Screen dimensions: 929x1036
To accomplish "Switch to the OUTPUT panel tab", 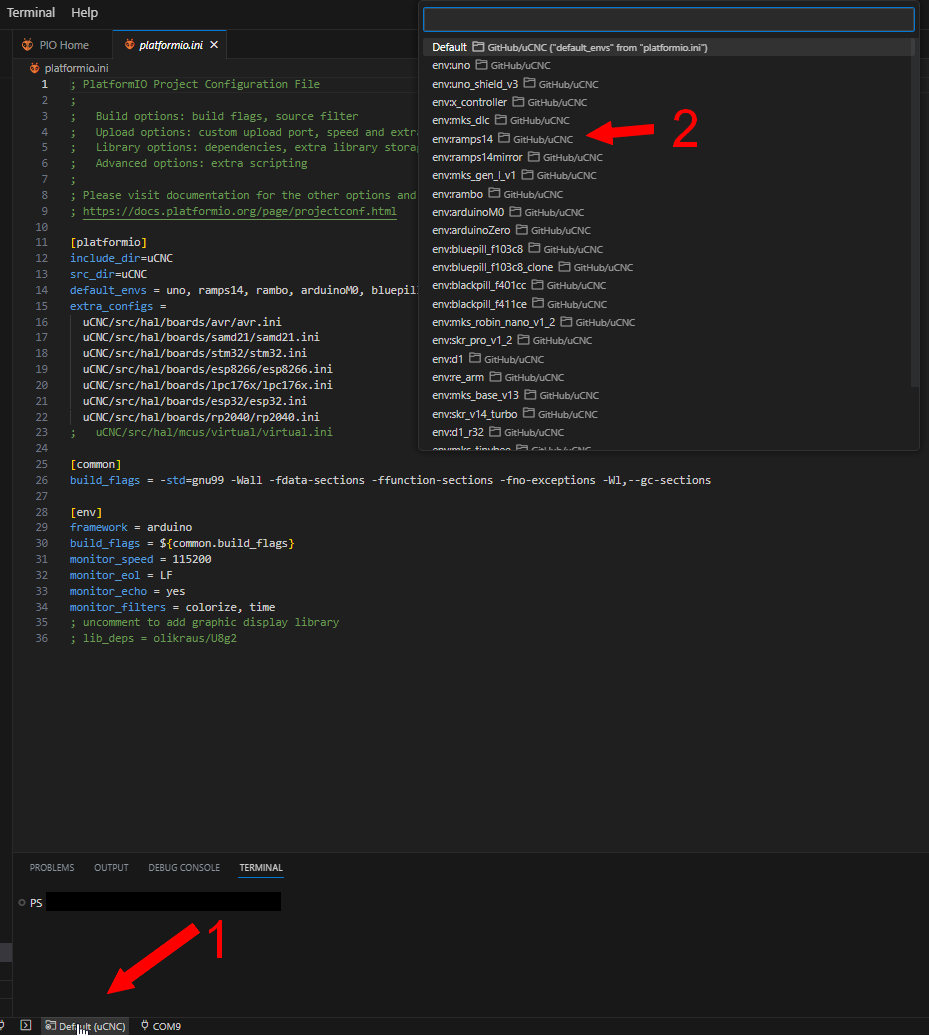I will pyautogui.click(x=111, y=867).
